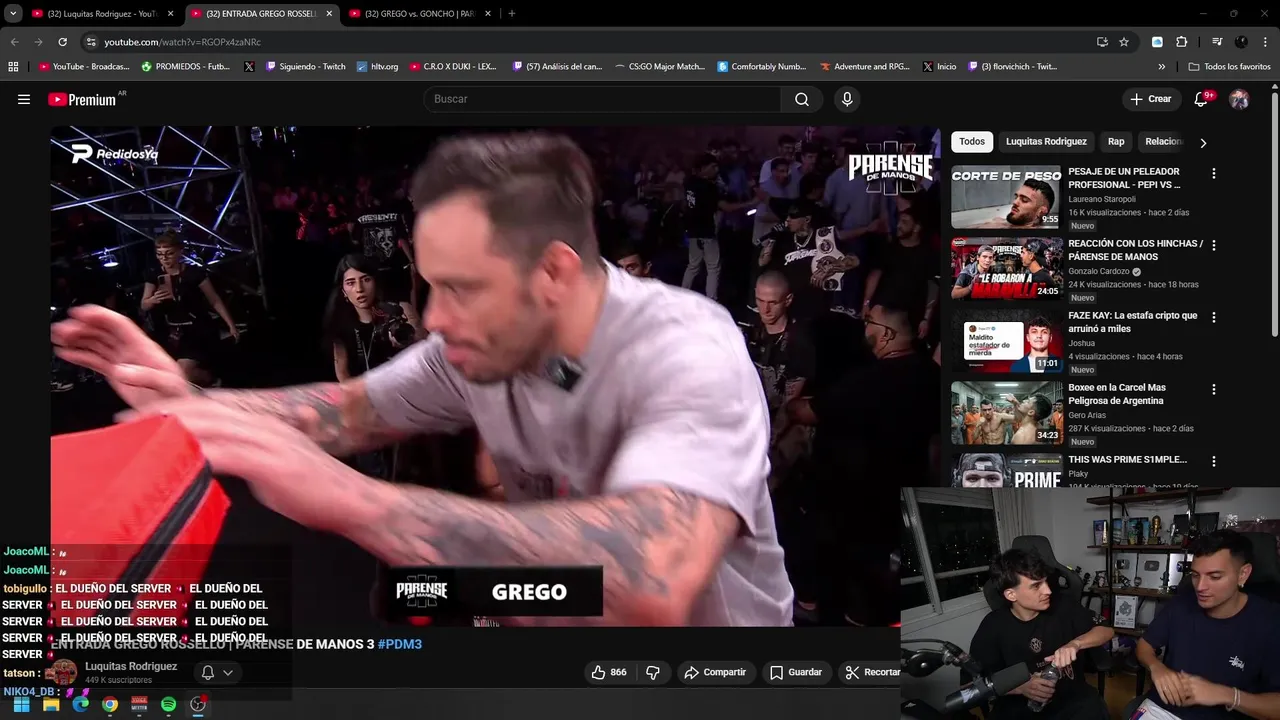
Task: Go to the YouTube Premium home logo
Action: tap(82, 99)
